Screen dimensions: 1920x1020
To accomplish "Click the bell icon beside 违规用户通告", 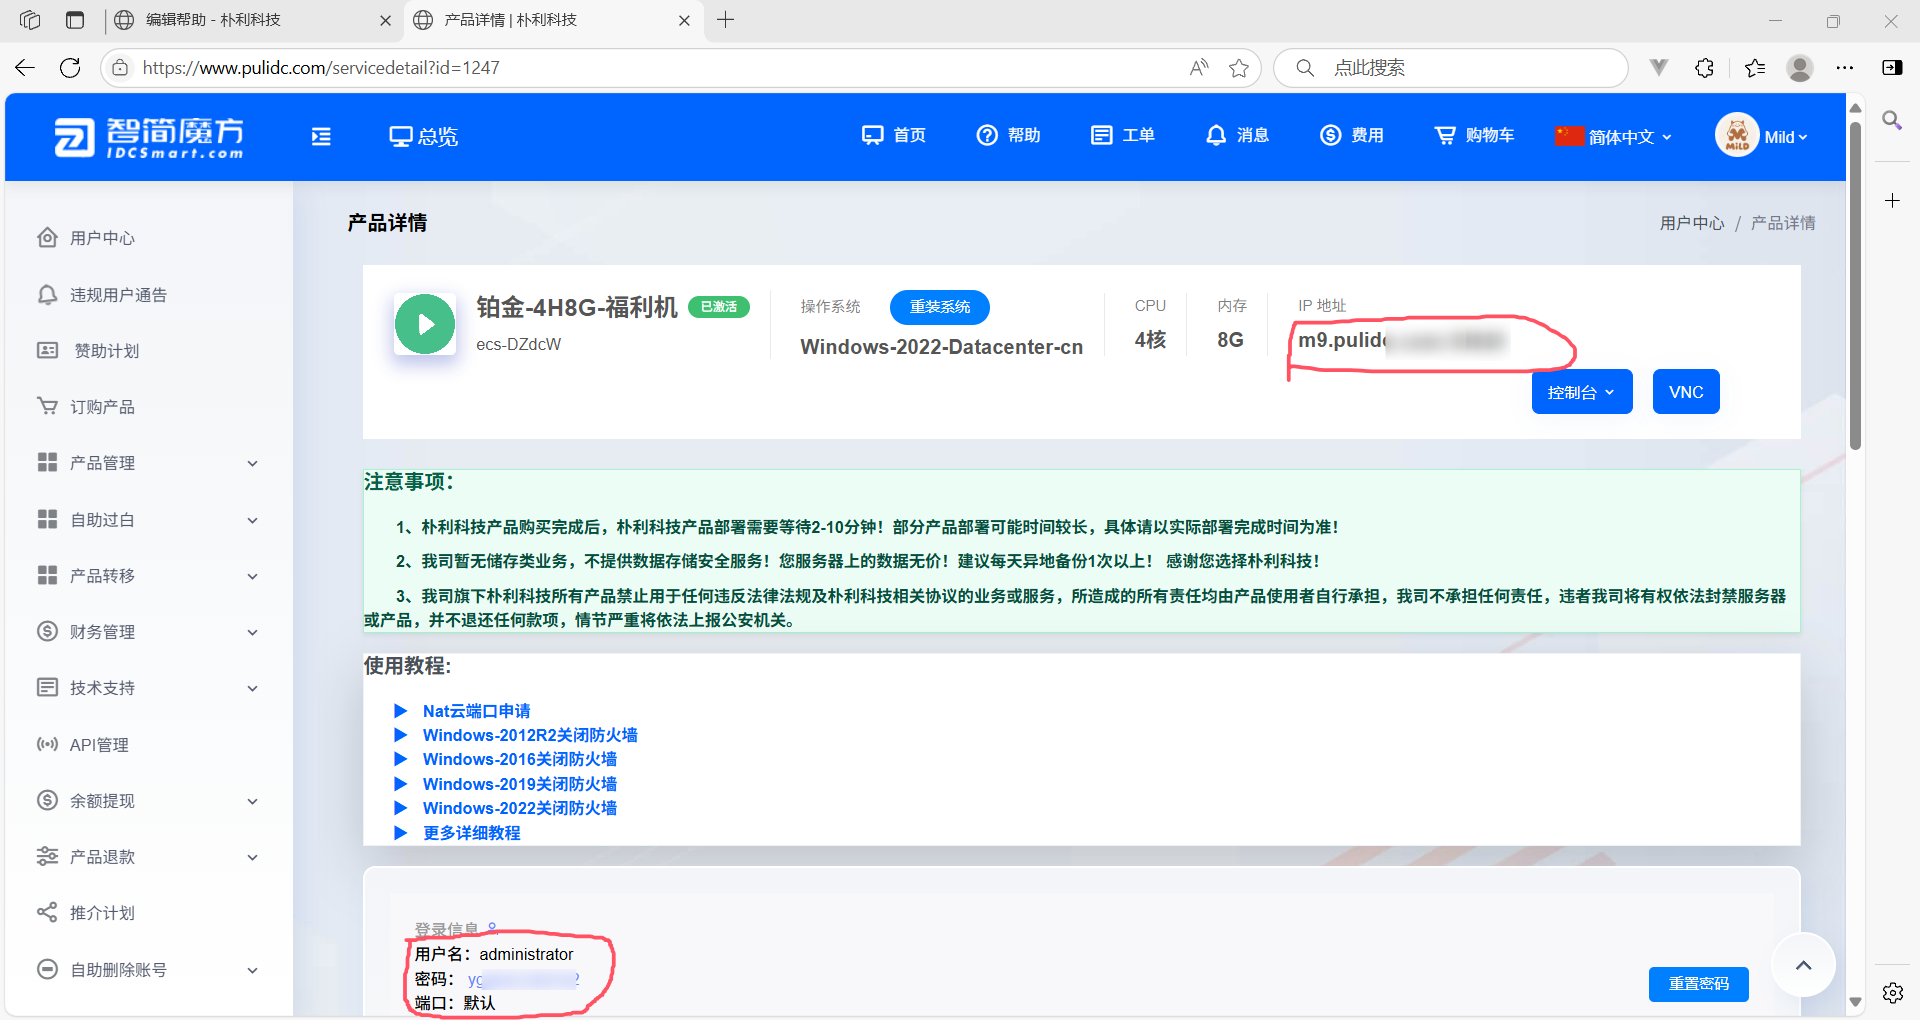I will 47,294.
